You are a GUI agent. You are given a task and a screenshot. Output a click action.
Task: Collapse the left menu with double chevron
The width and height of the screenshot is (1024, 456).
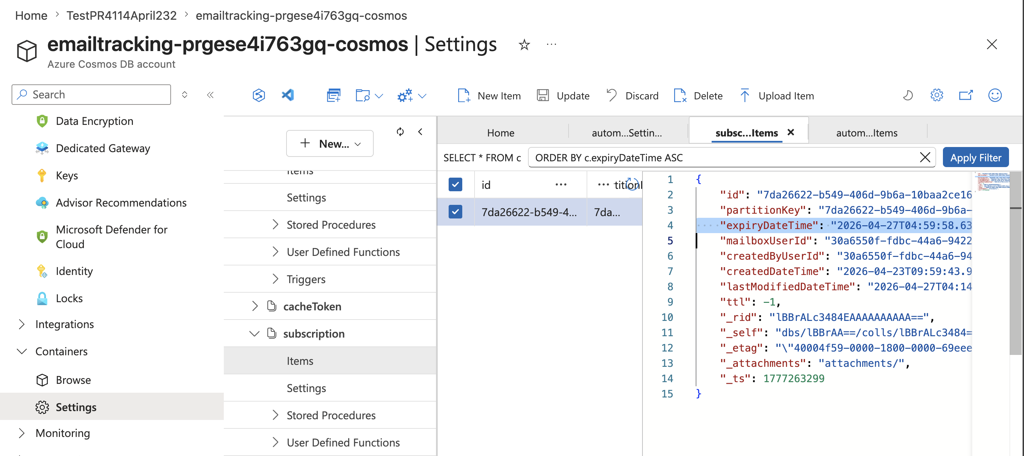(x=210, y=95)
